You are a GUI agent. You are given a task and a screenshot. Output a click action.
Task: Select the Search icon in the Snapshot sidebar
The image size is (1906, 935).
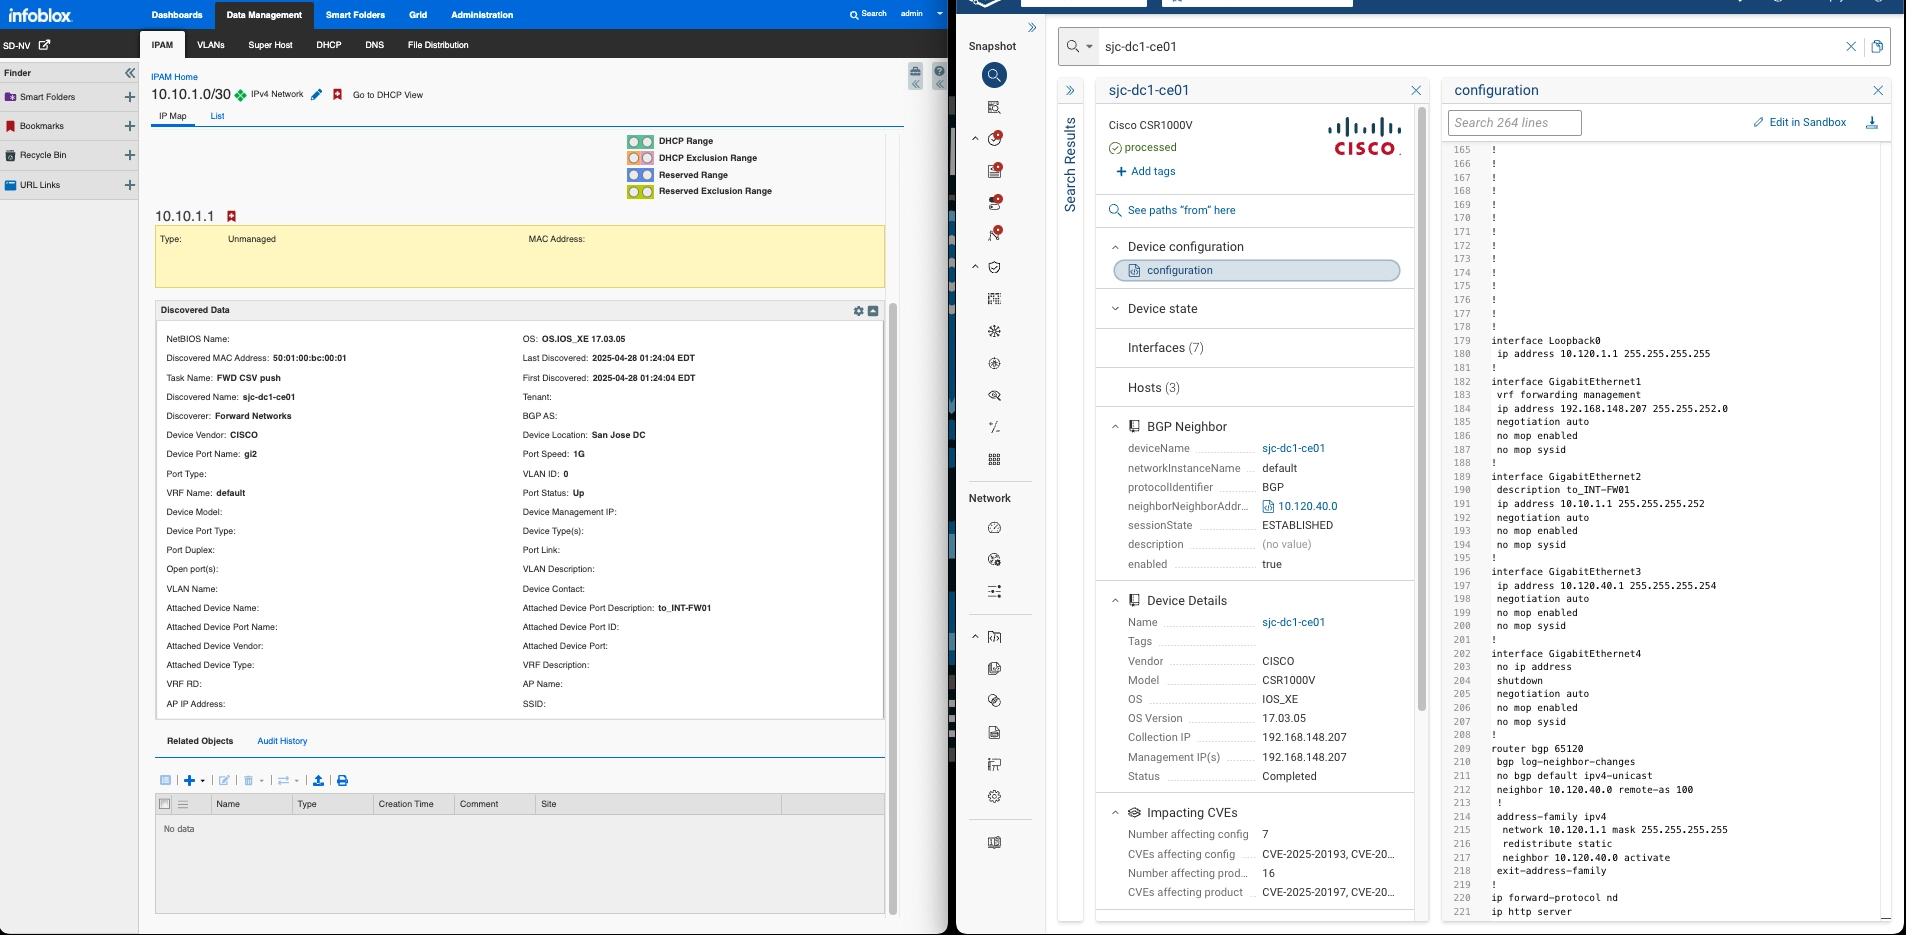point(994,75)
